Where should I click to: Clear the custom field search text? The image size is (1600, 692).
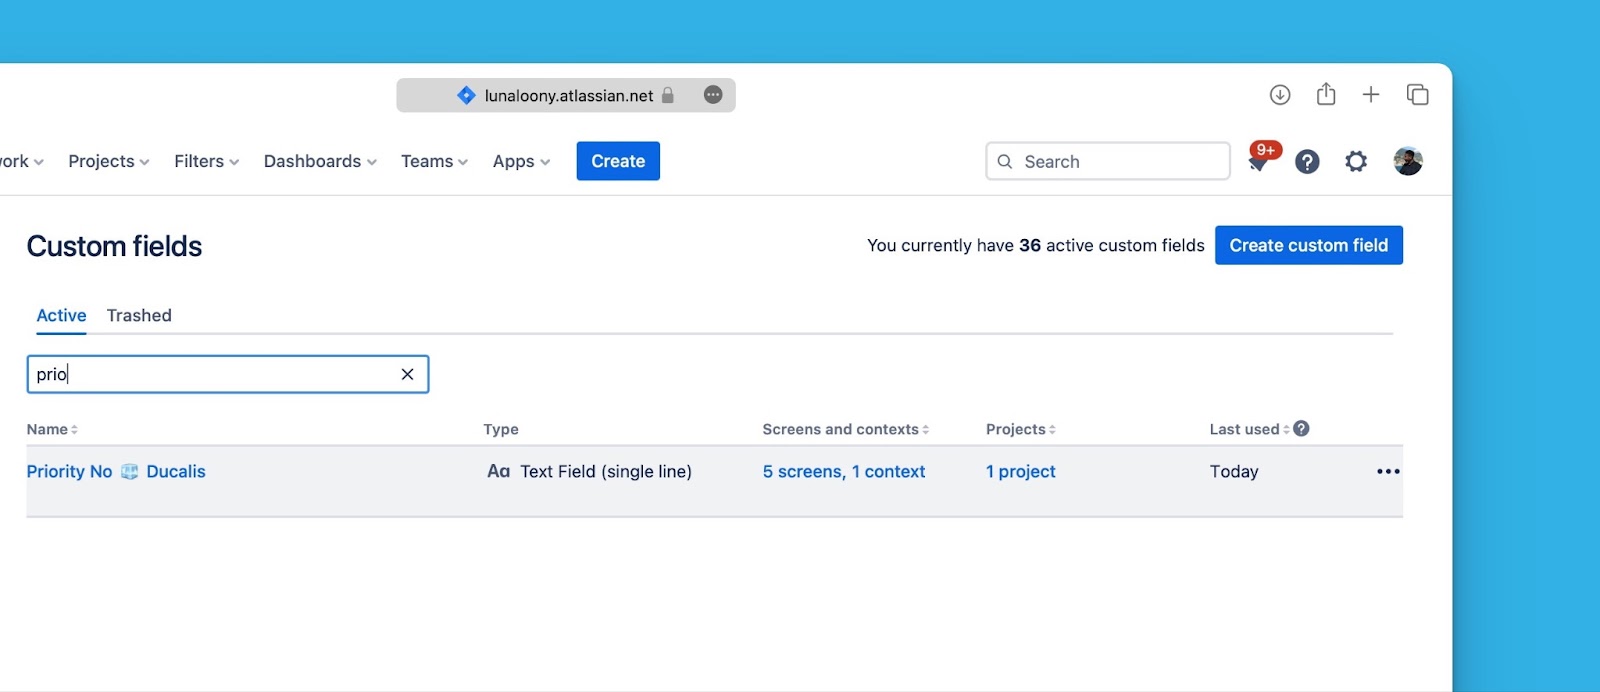click(407, 374)
